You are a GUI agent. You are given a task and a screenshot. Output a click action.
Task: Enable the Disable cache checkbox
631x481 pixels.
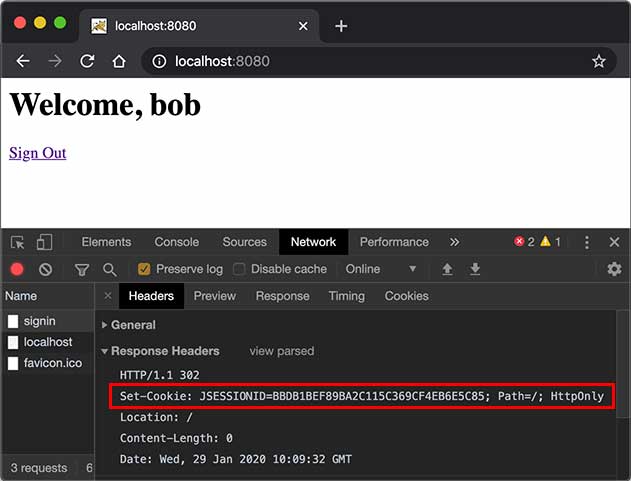point(239,269)
